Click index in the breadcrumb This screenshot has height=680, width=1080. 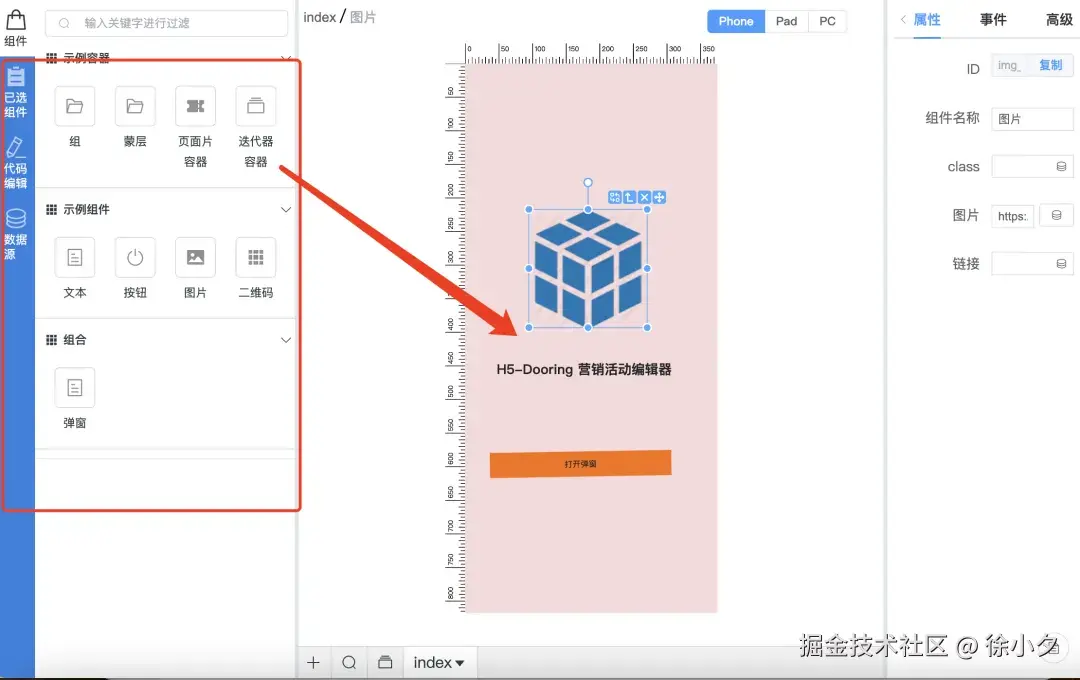pos(320,17)
